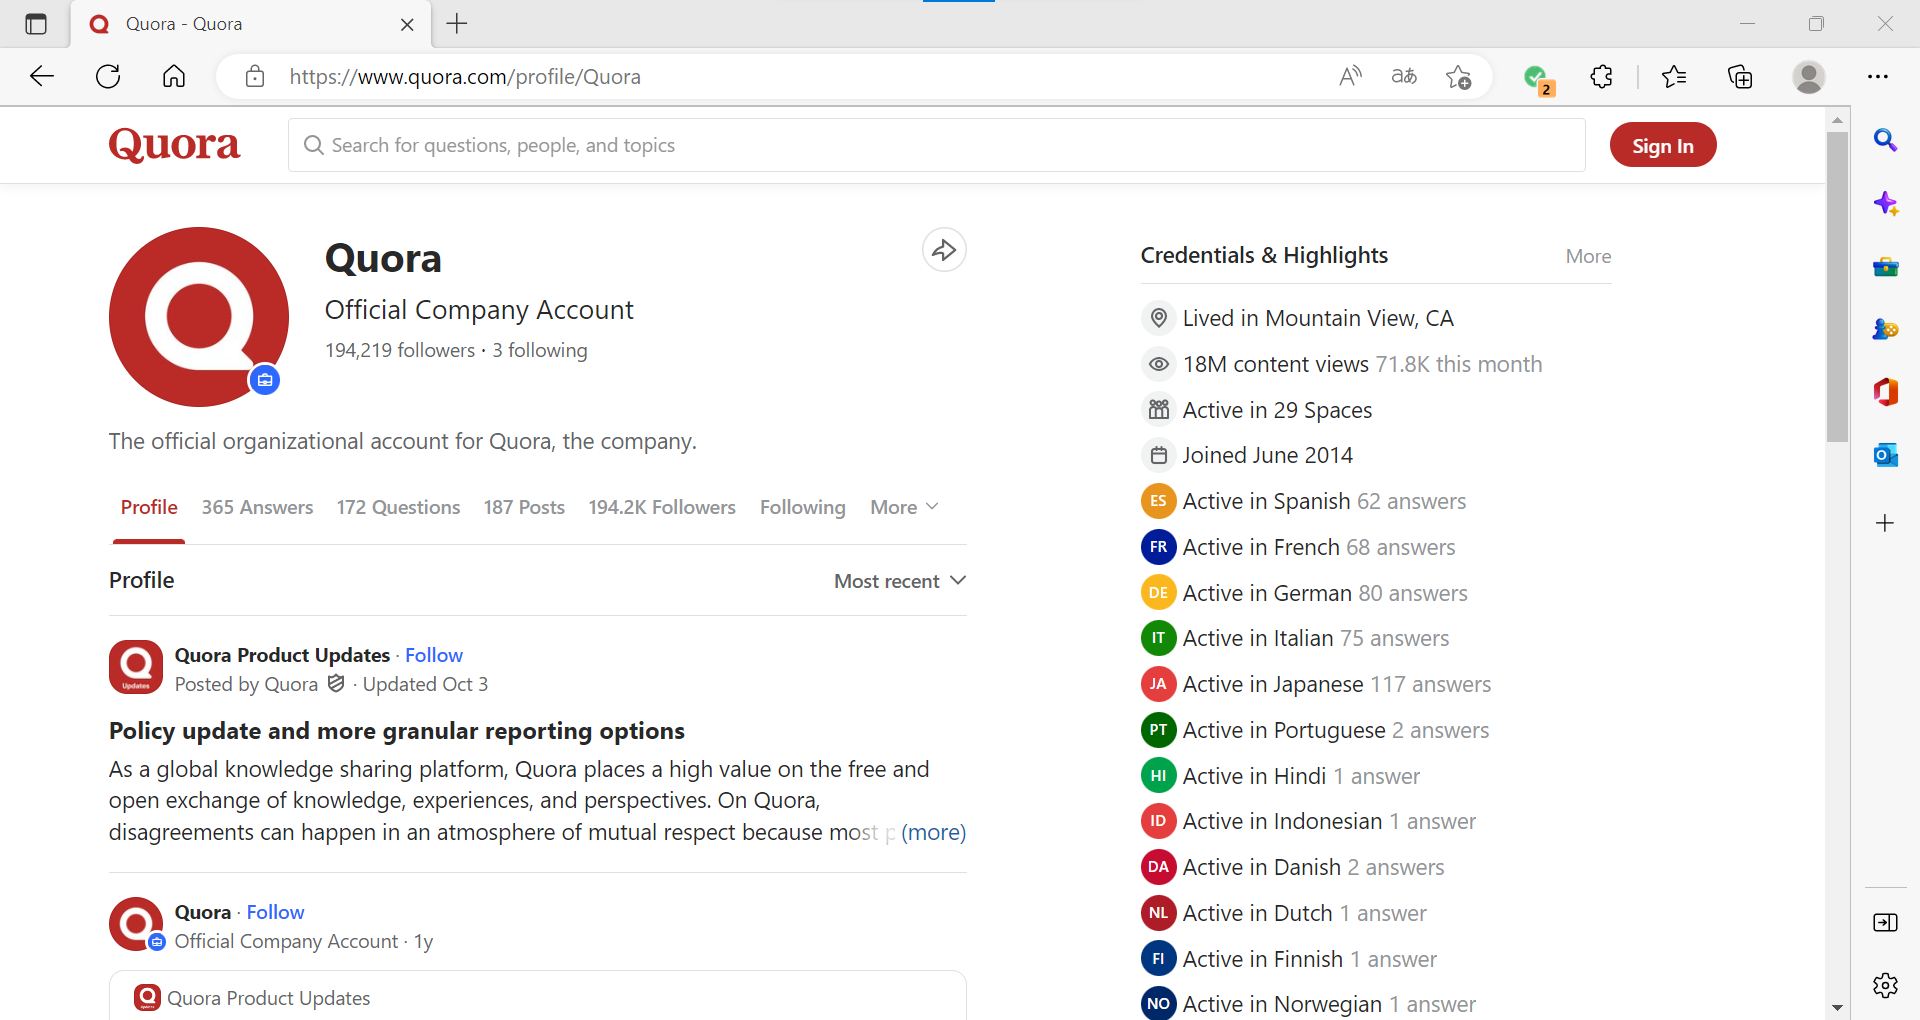Click the share arrow icon on profile
This screenshot has height=1020, width=1920.
point(944,250)
